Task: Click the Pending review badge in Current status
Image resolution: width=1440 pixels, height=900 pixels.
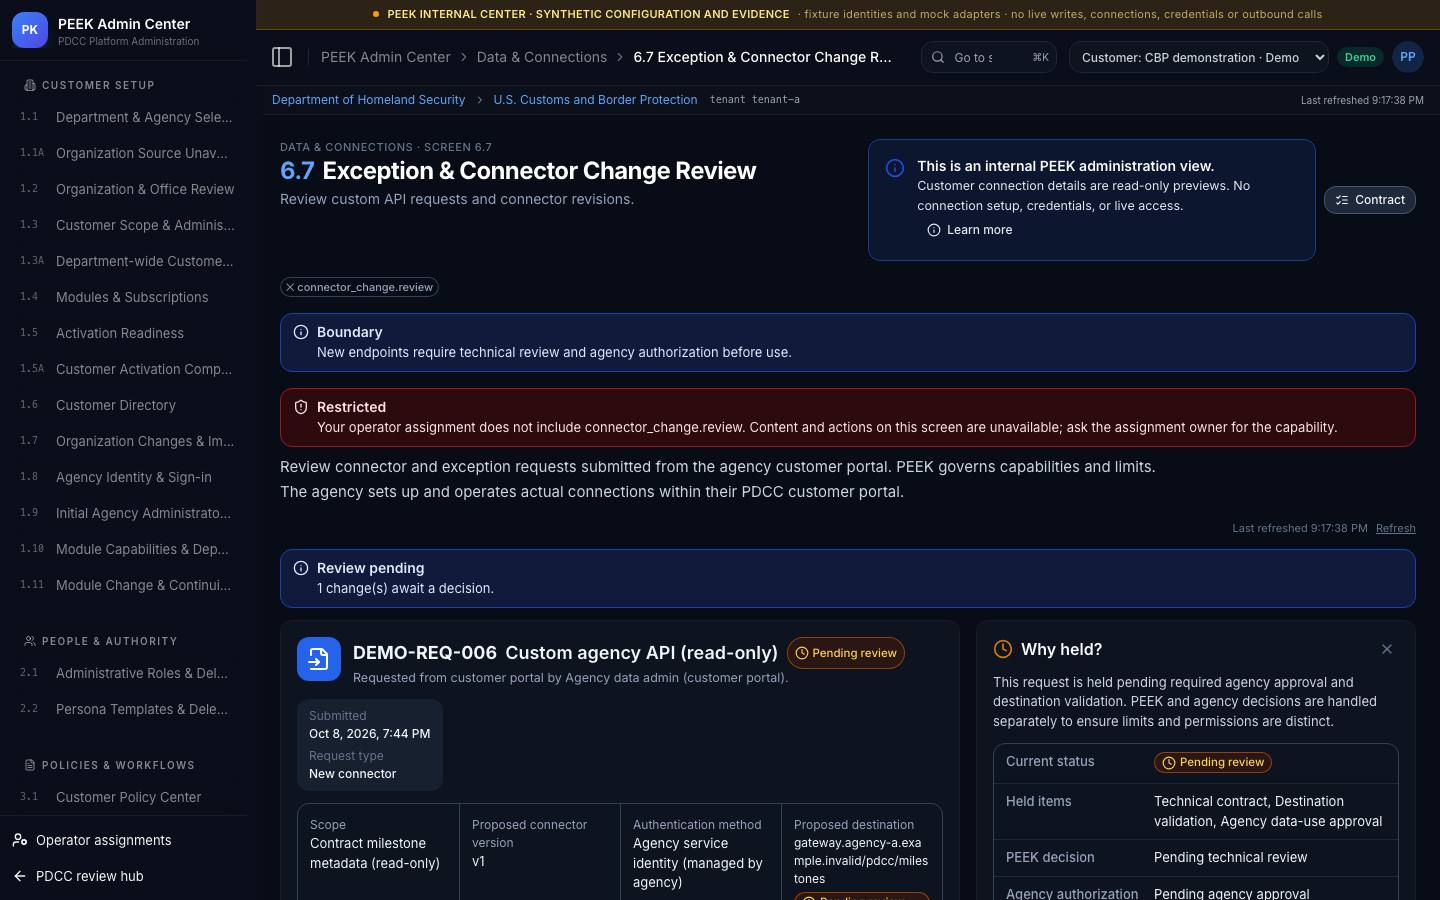Action: (x=1212, y=762)
